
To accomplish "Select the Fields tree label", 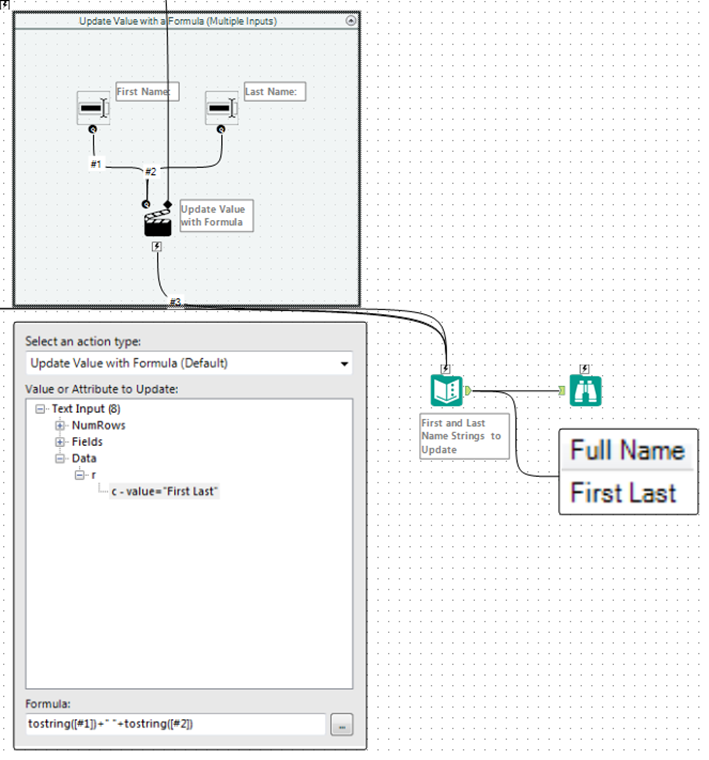I will [x=87, y=442].
